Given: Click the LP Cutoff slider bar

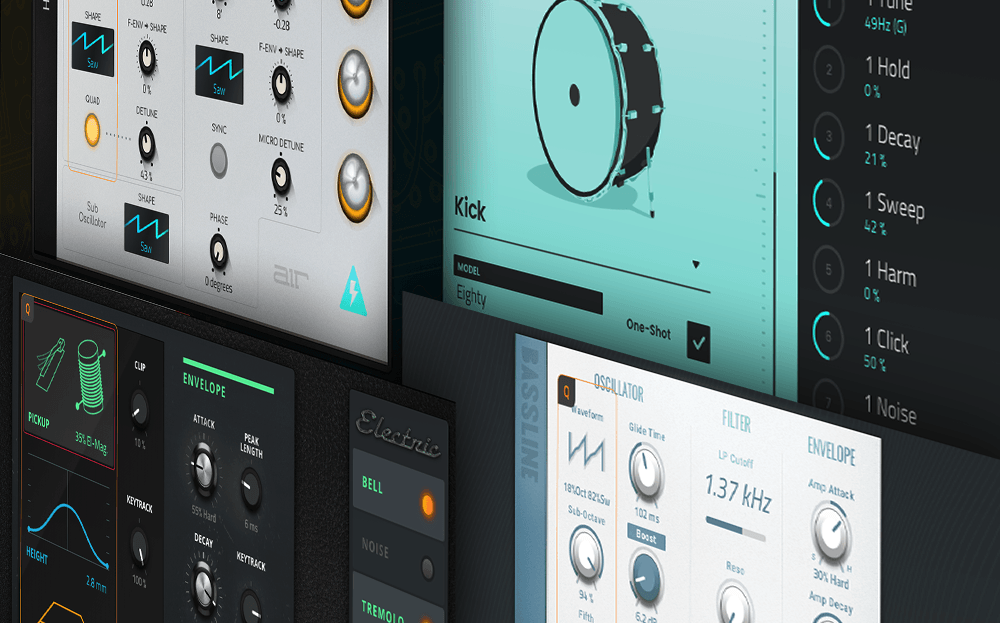Looking at the screenshot, I should point(735,524).
